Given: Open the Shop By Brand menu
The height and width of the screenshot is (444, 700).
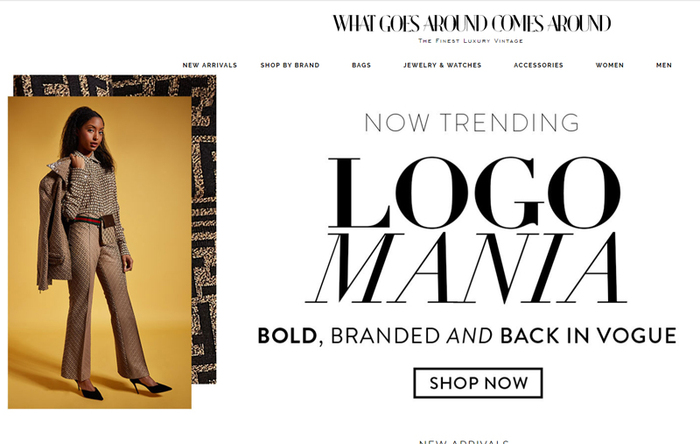Looking at the screenshot, I should coord(290,65).
